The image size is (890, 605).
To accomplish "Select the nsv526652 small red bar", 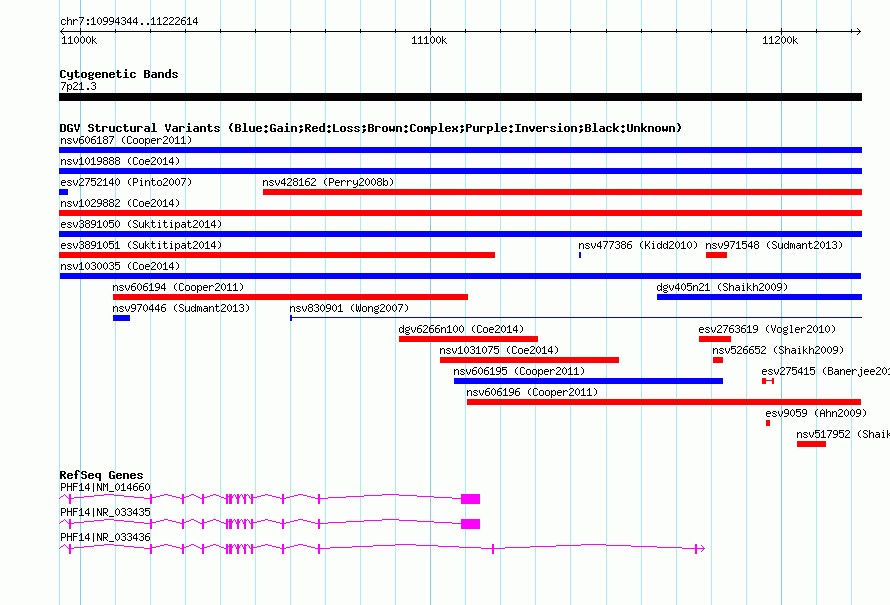I will pos(718,360).
